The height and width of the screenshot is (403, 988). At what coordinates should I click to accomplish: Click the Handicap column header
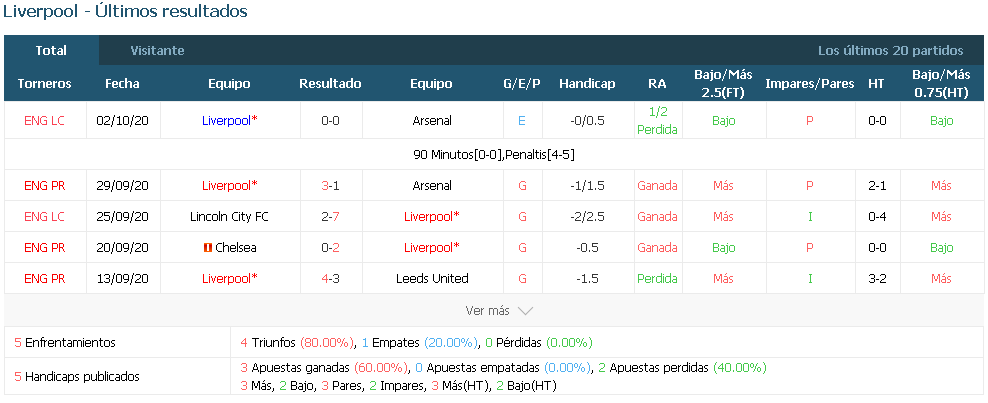tap(587, 84)
